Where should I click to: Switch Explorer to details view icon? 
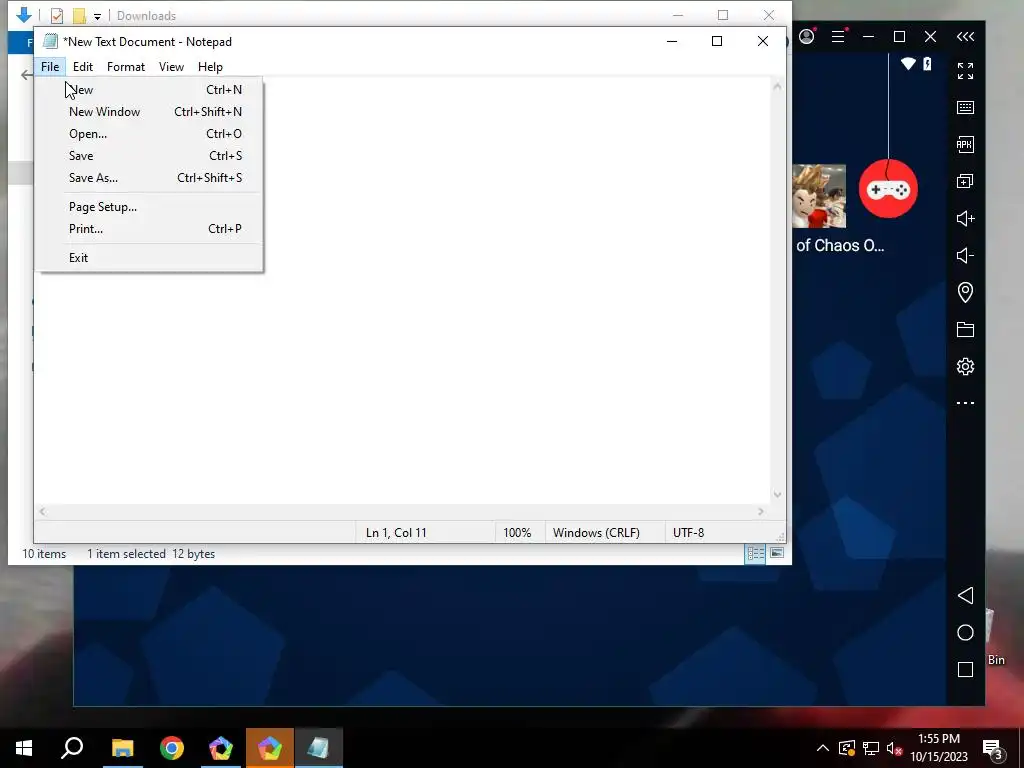click(x=756, y=554)
